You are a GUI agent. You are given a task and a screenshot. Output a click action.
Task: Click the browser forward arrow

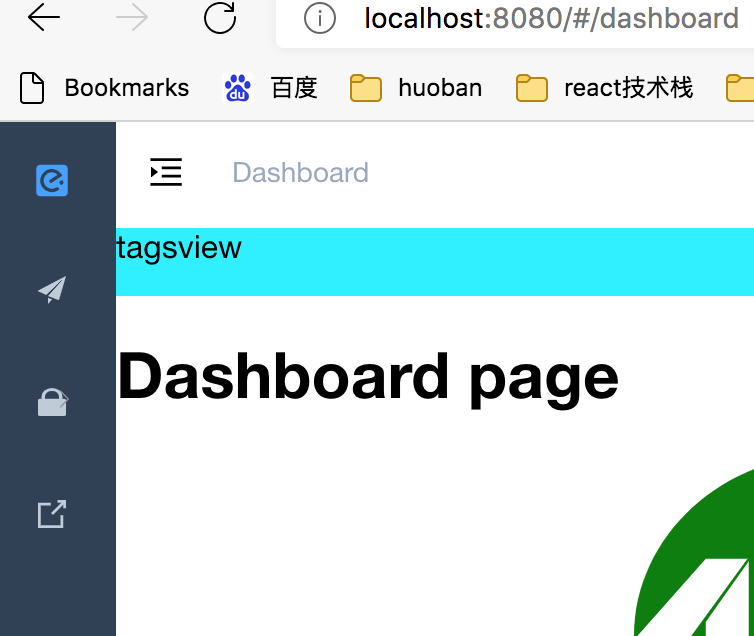coord(132,17)
